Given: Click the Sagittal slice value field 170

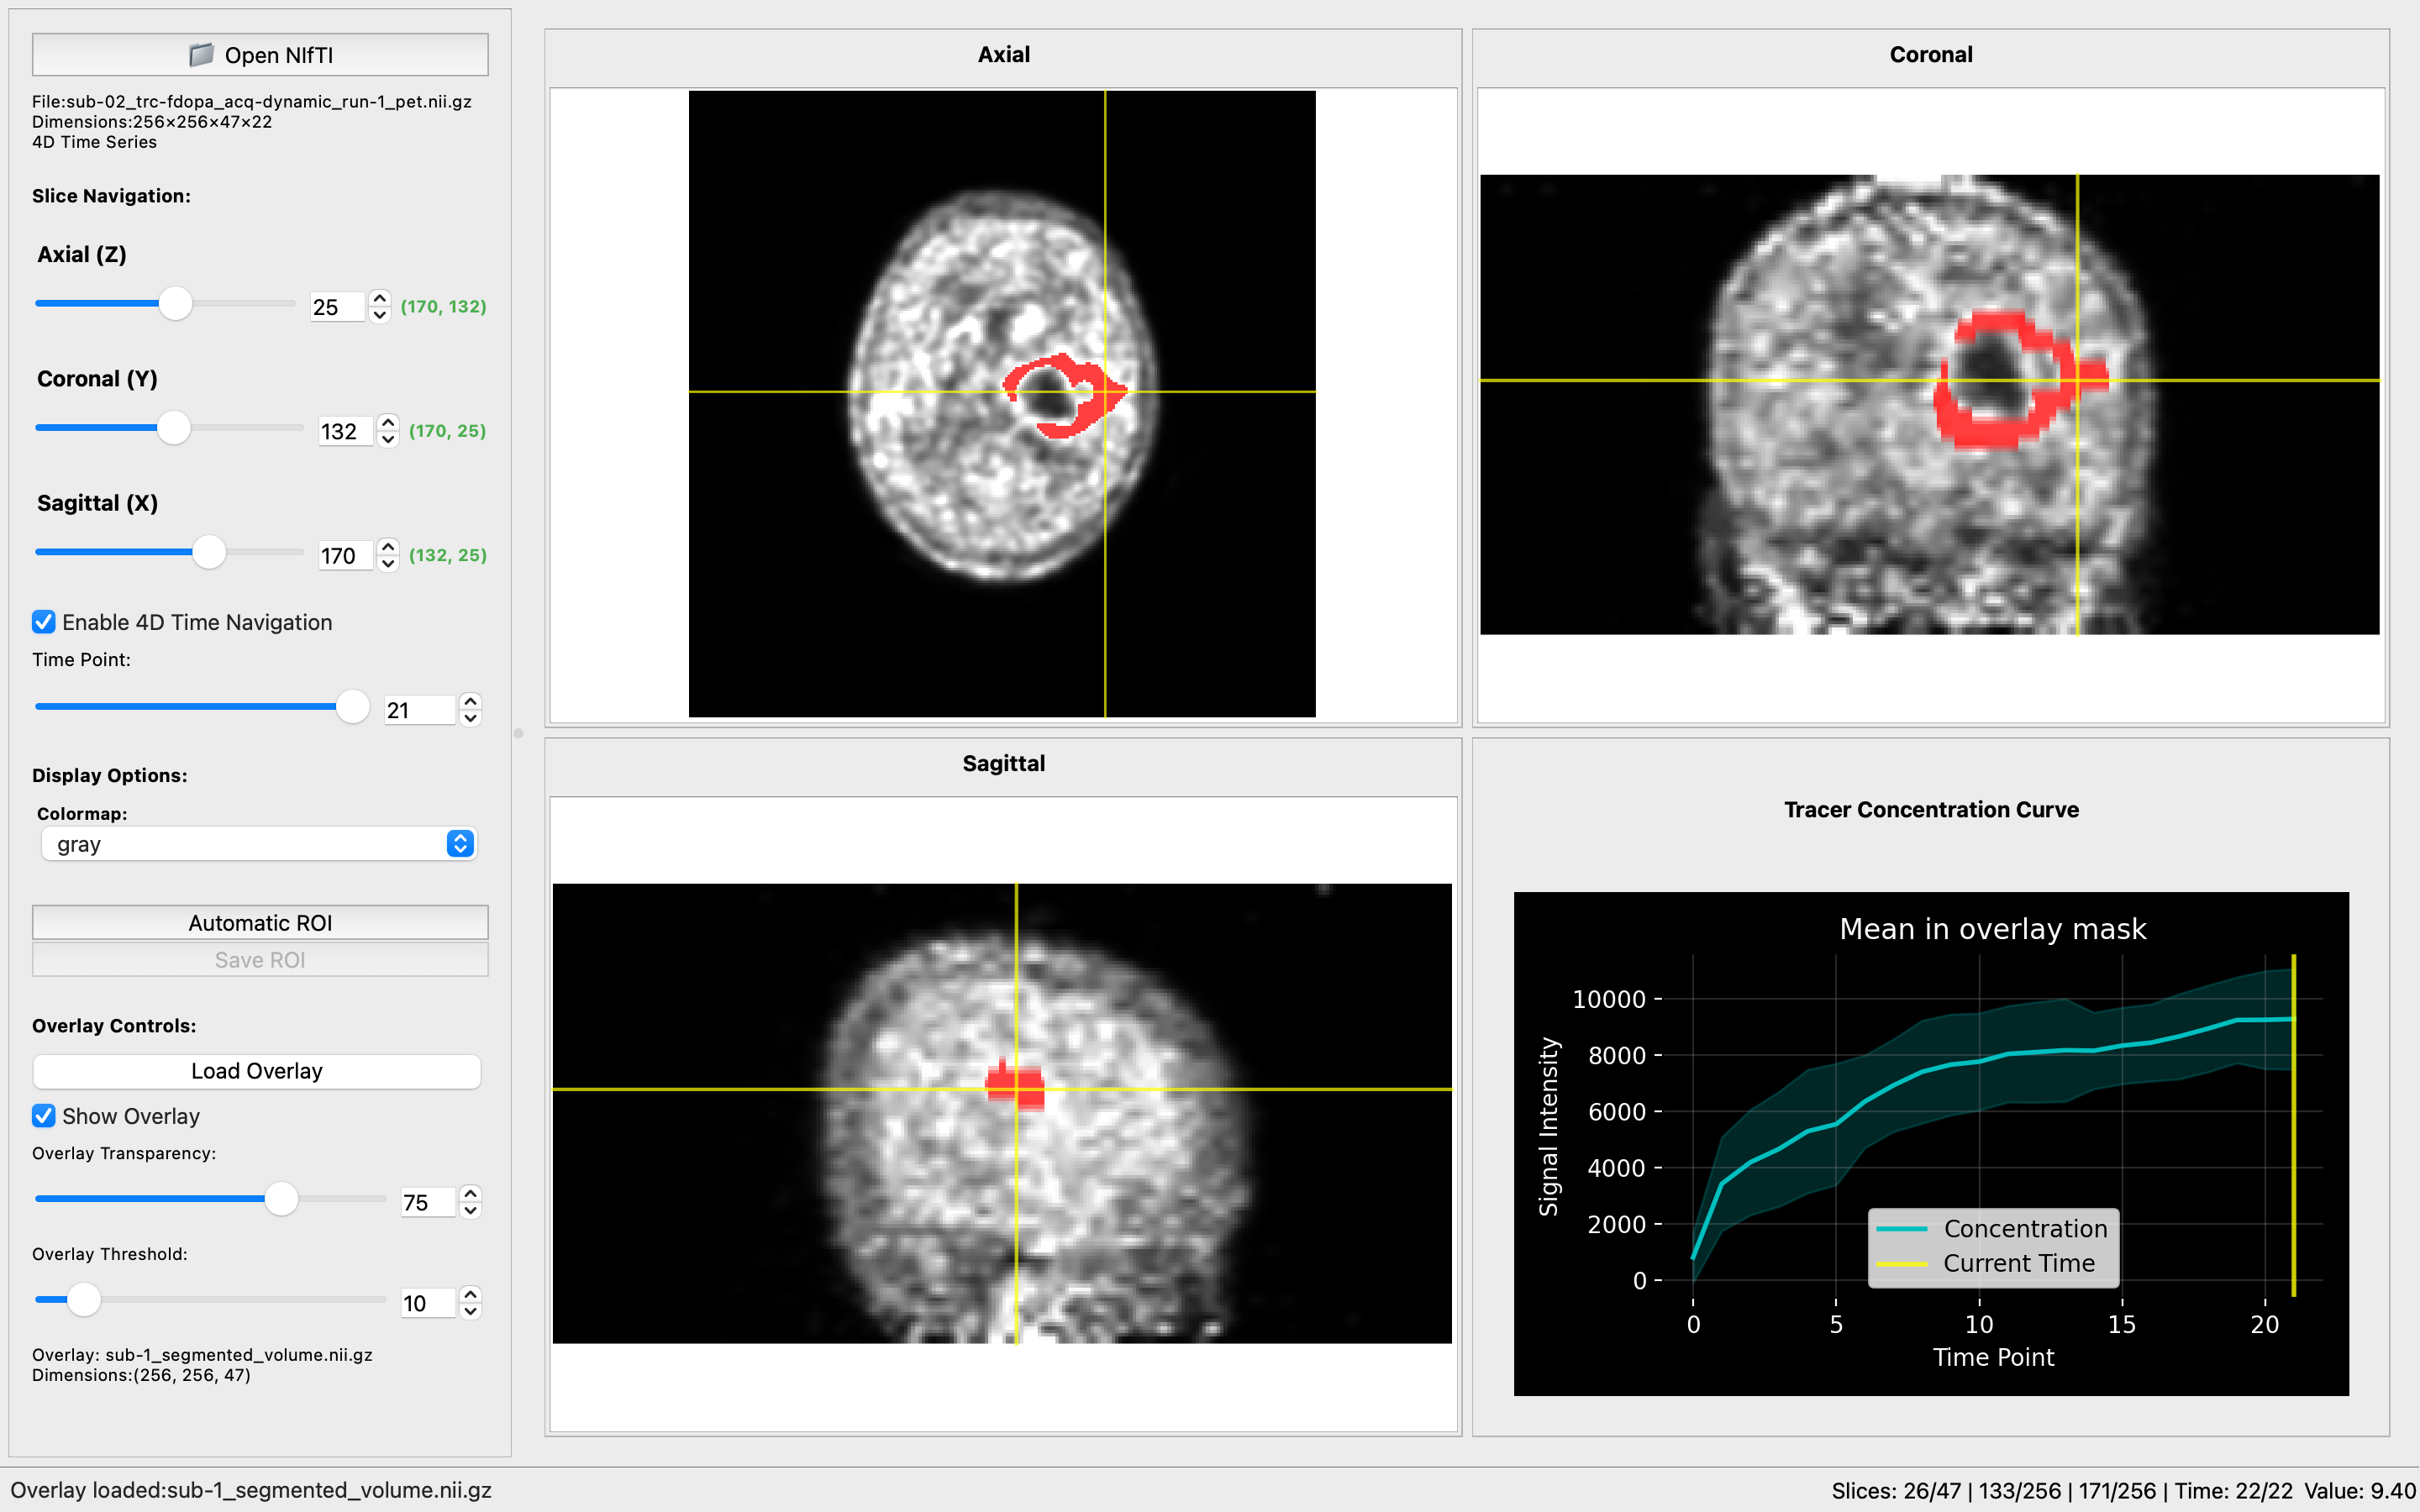Looking at the screenshot, I should coord(346,555).
